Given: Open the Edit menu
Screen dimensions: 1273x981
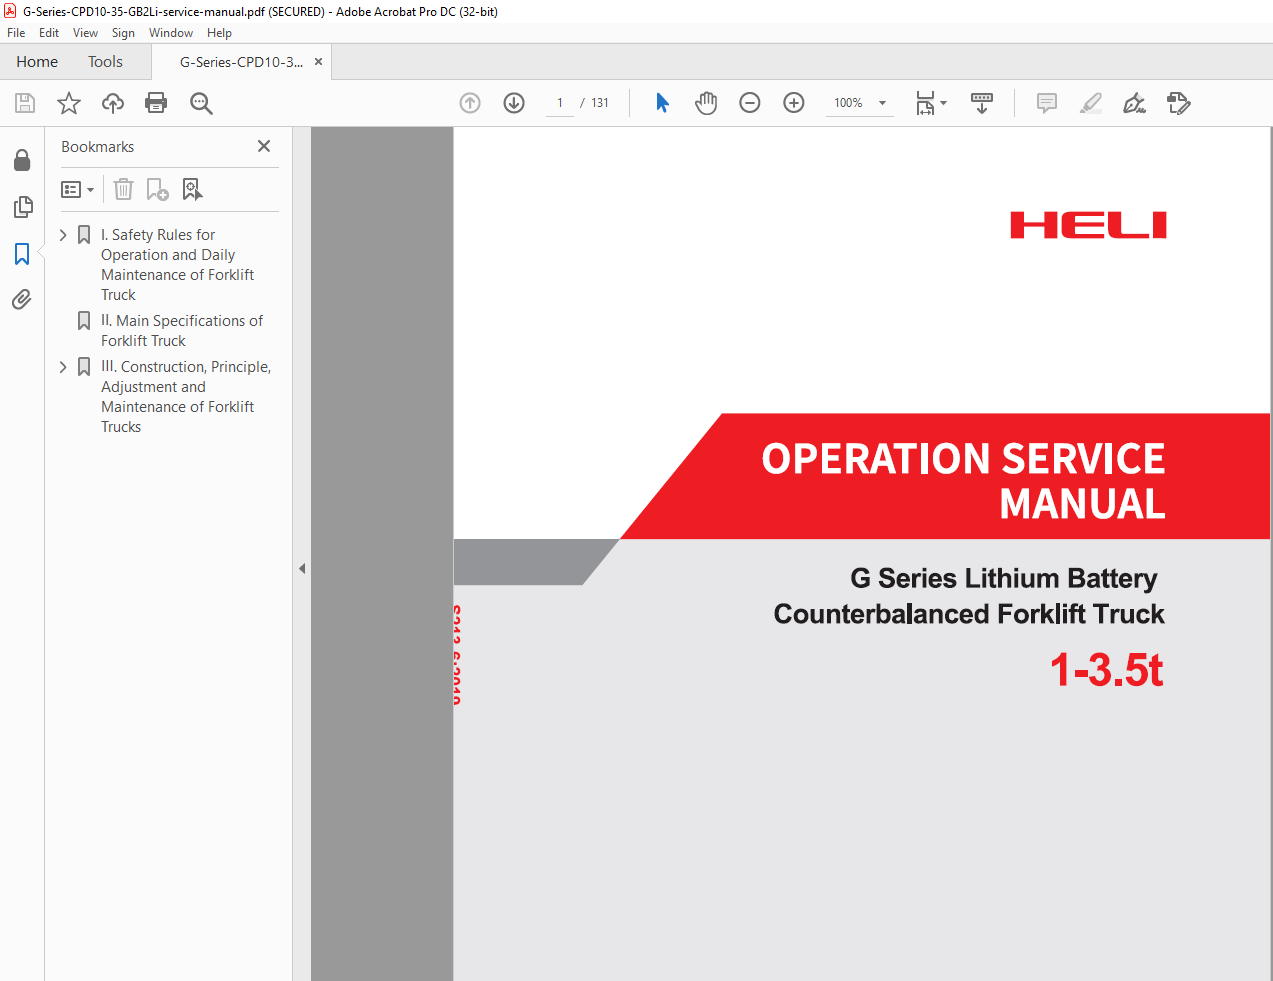Looking at the screenshot, I should coord(49,33).
